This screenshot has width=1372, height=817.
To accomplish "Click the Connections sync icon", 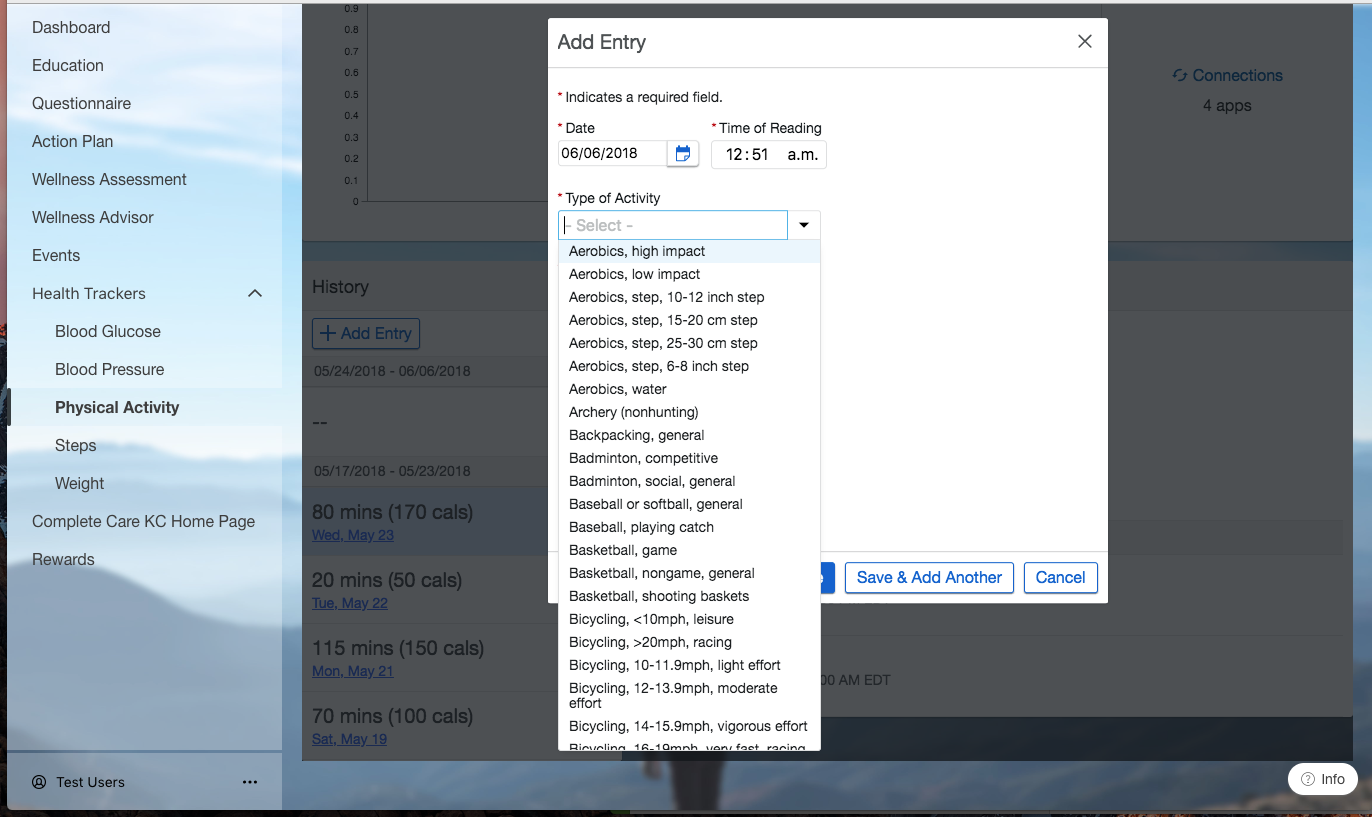I will pos(1180,75).
